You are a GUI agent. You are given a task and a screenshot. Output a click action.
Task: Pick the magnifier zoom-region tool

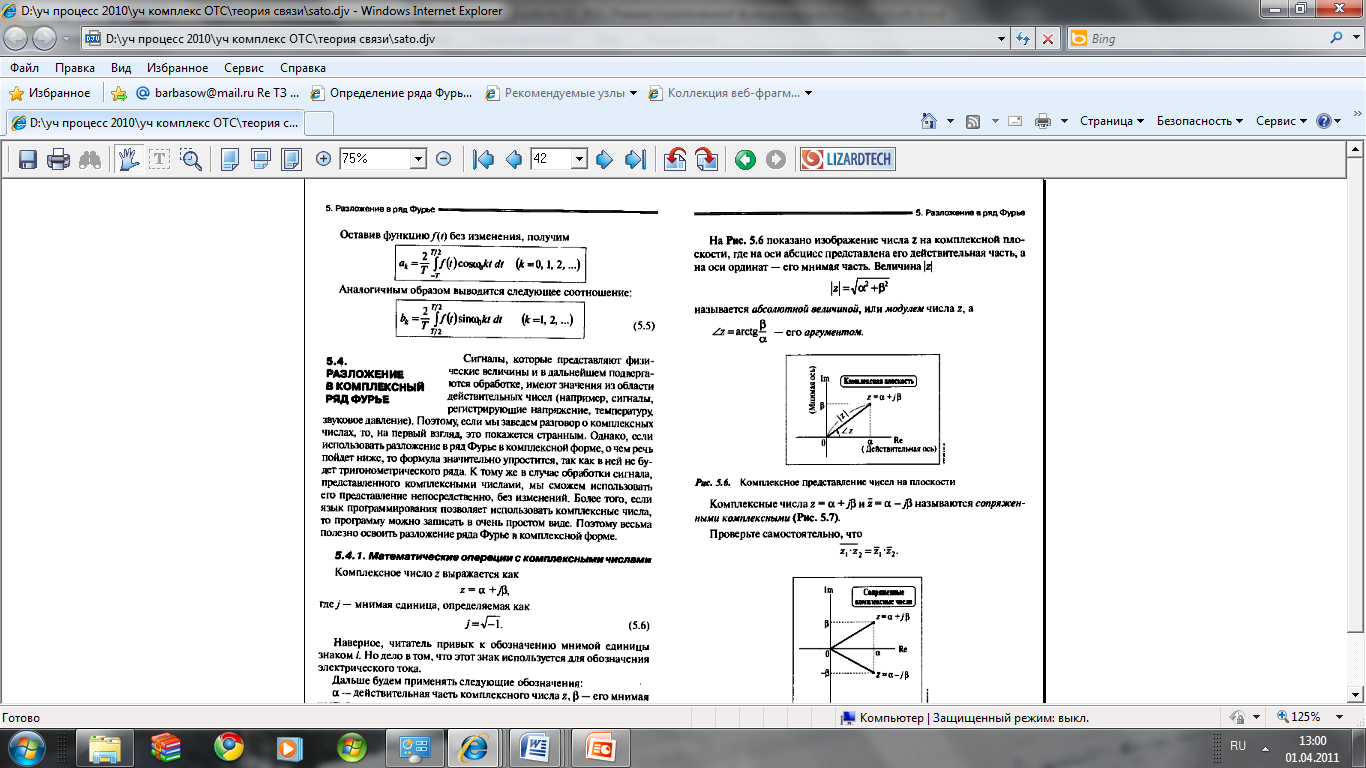tap(191, 159)
